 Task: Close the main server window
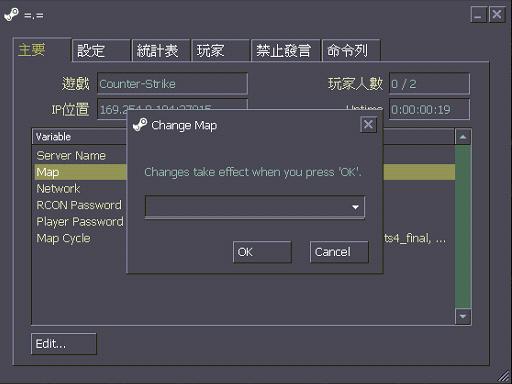[x=497, y=15]
